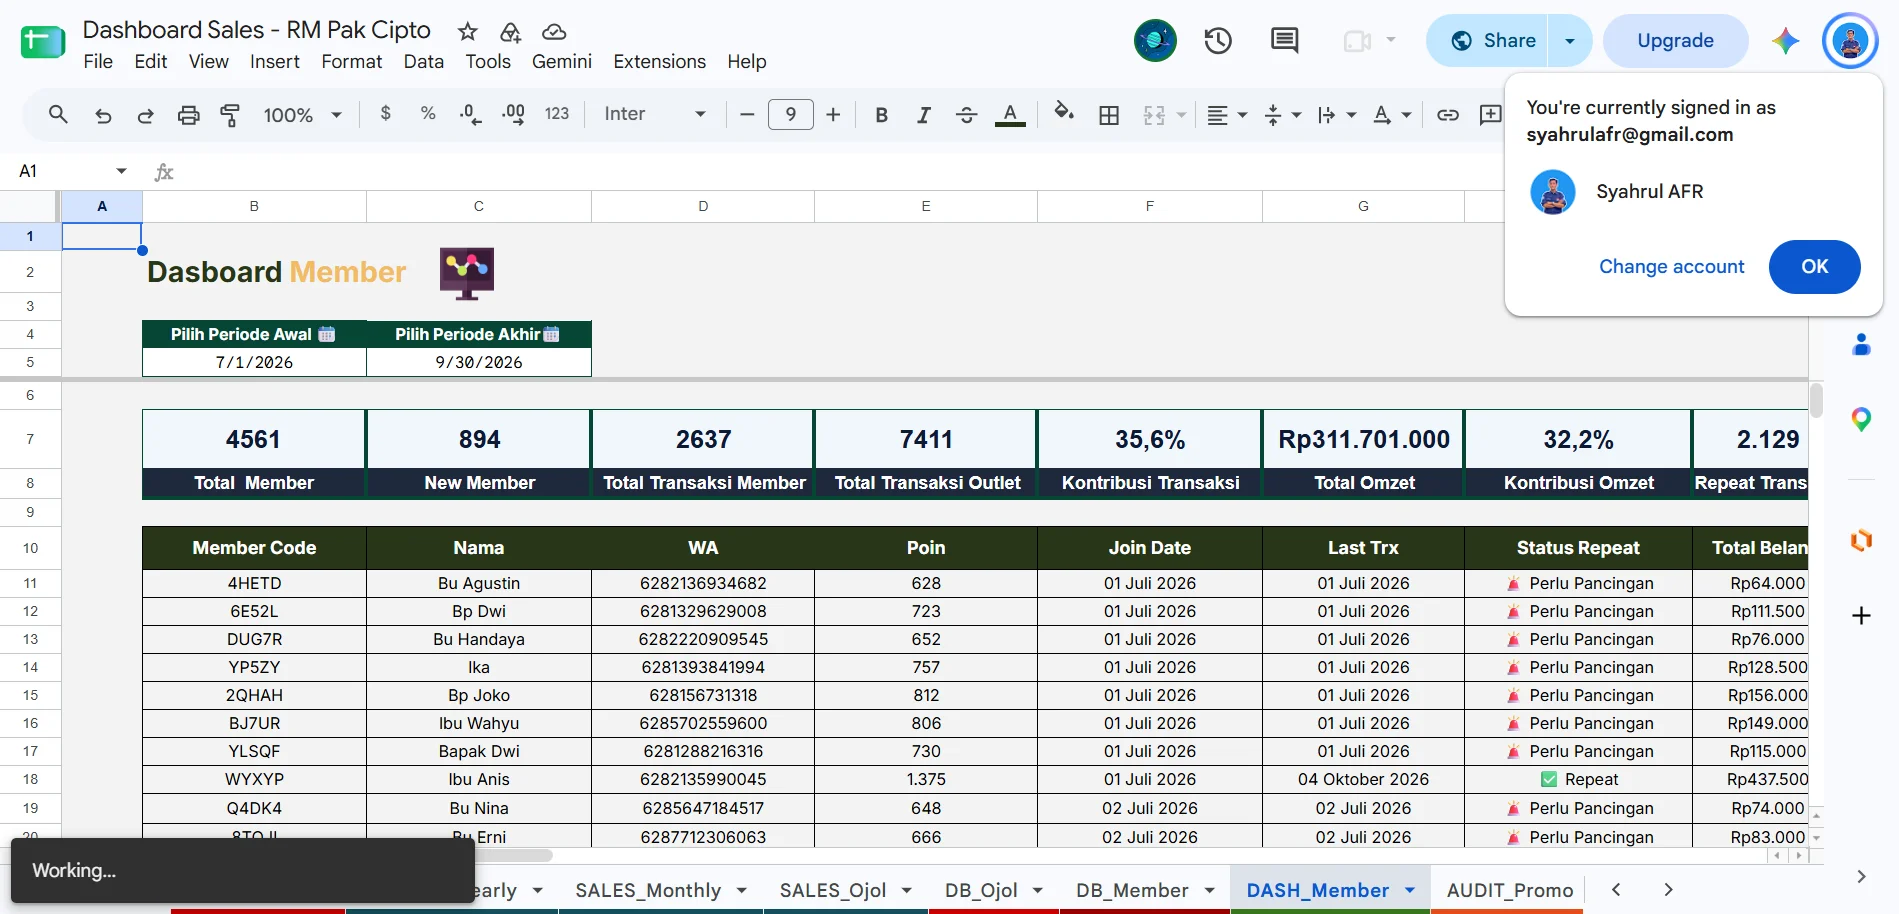Increase the font size with plus

[833, 114]
